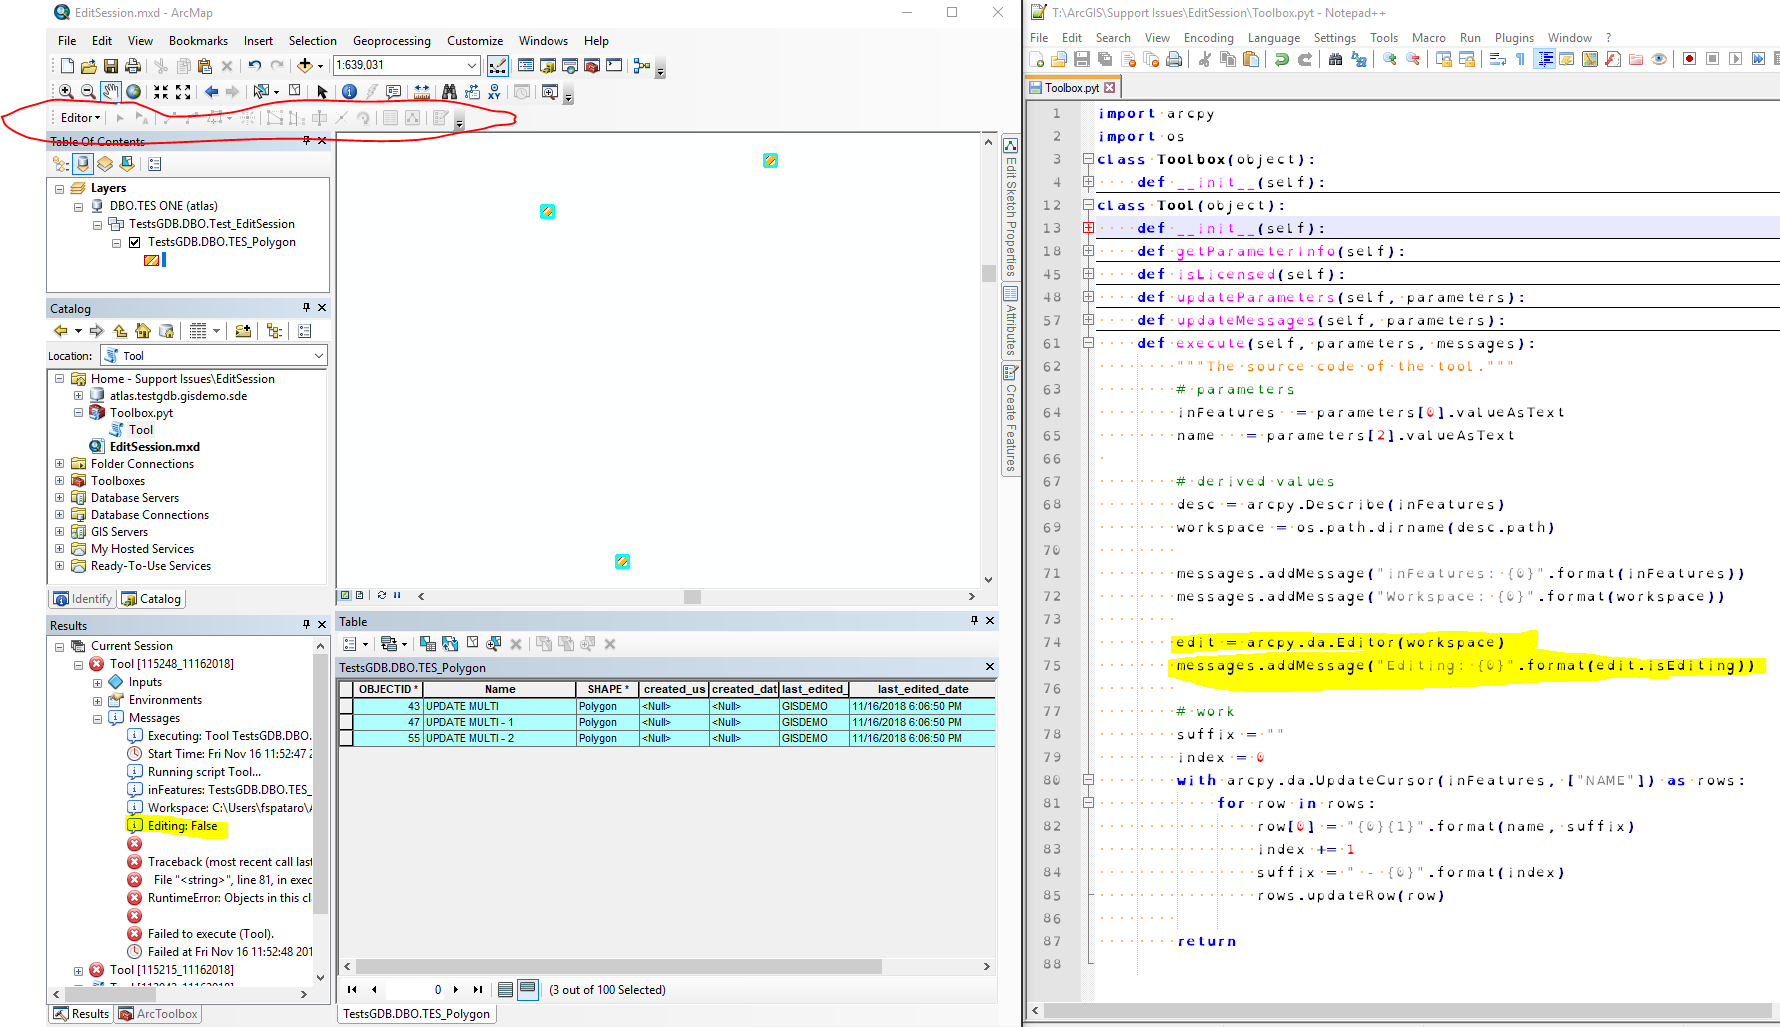Click Move to First Record in table

point(352,990)
